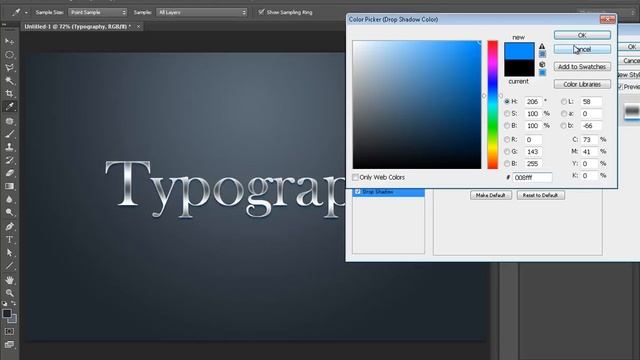Click the out-of-gamut warning triangle
This screenshot has height=360, width=640.
542,46
